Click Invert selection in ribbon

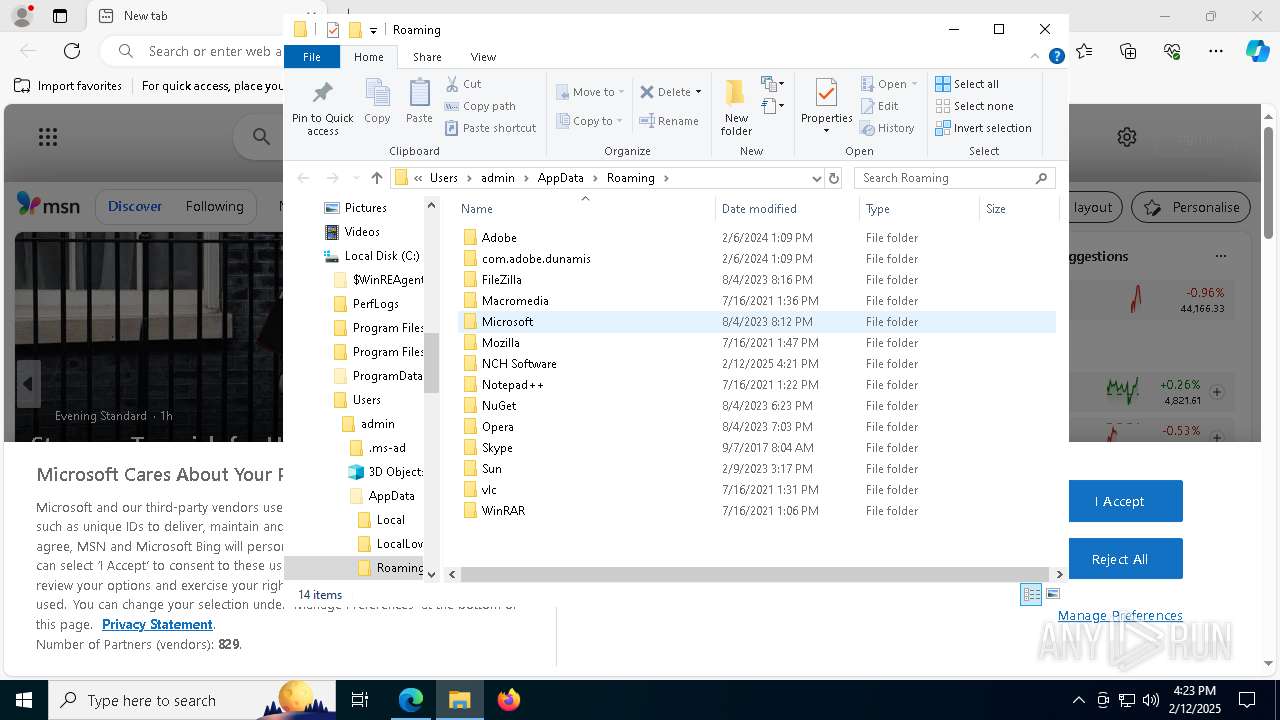coord(983,128)
